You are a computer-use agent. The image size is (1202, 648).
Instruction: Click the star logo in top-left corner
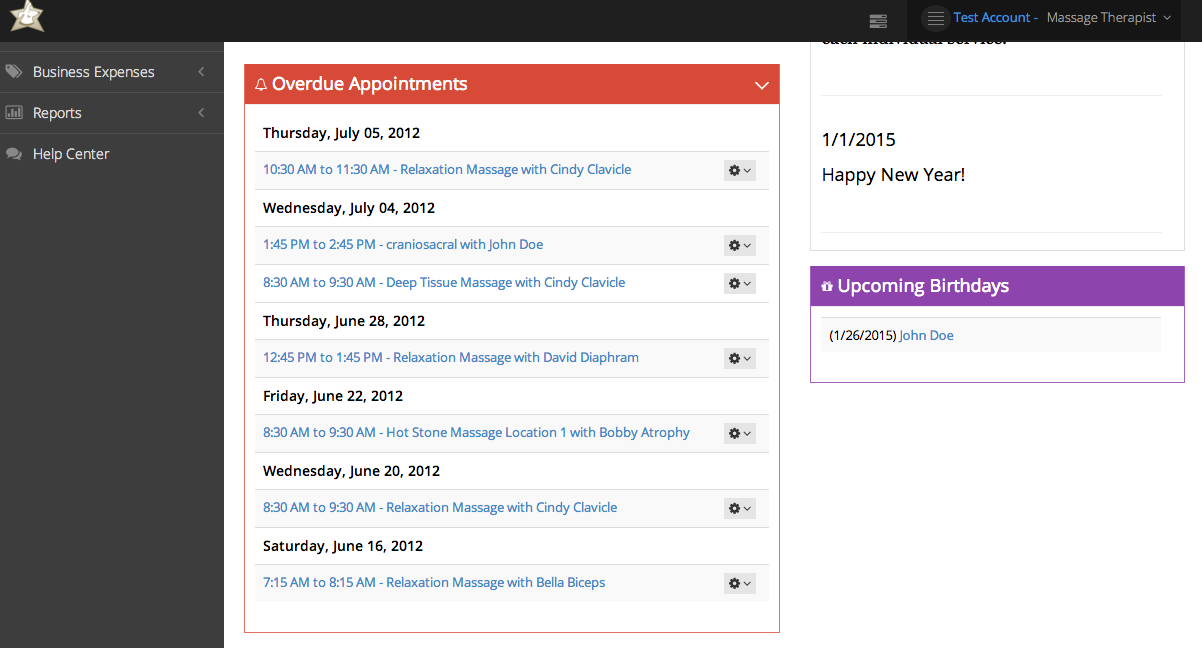(26, 17)
